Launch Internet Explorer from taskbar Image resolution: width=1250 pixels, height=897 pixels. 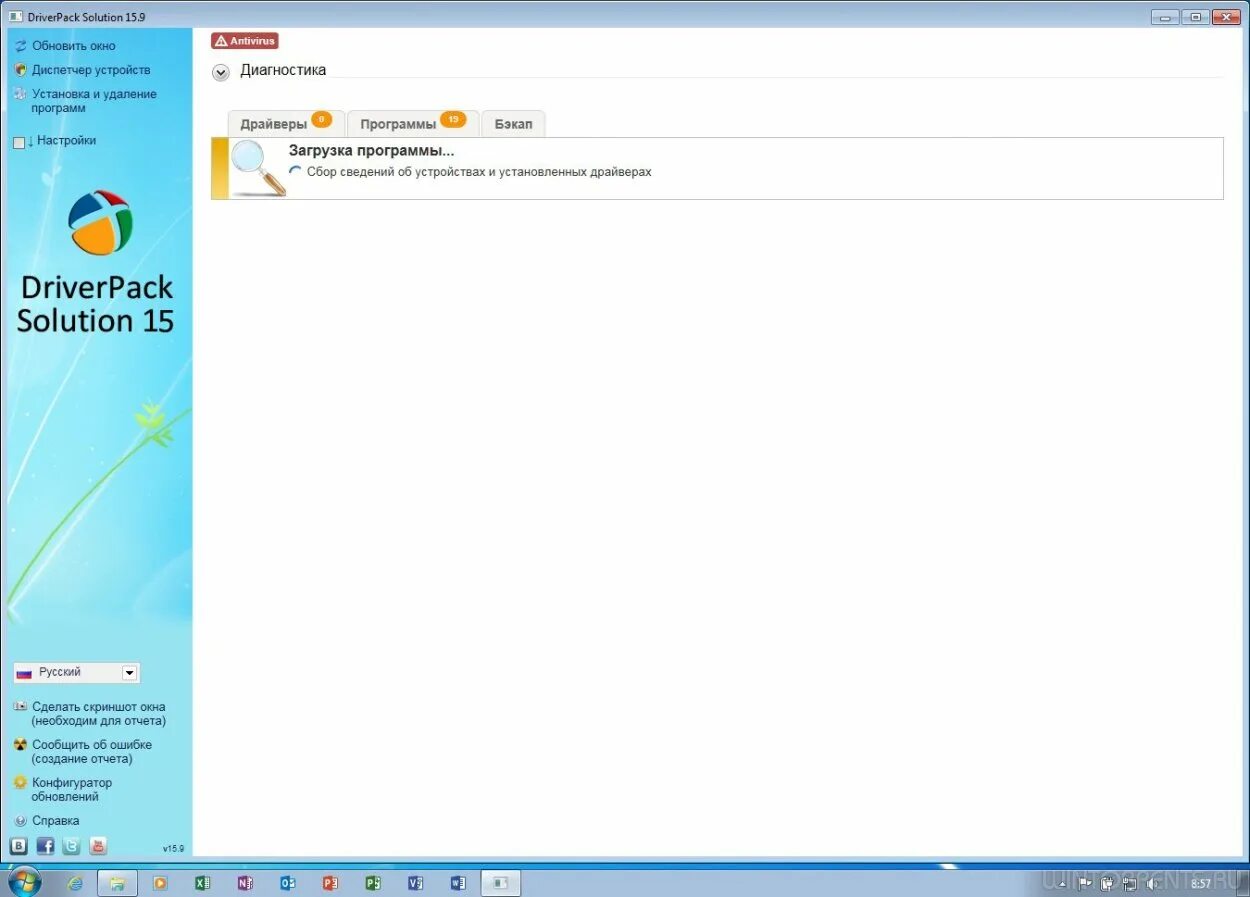pyautogui.click(x=75, y=883)
